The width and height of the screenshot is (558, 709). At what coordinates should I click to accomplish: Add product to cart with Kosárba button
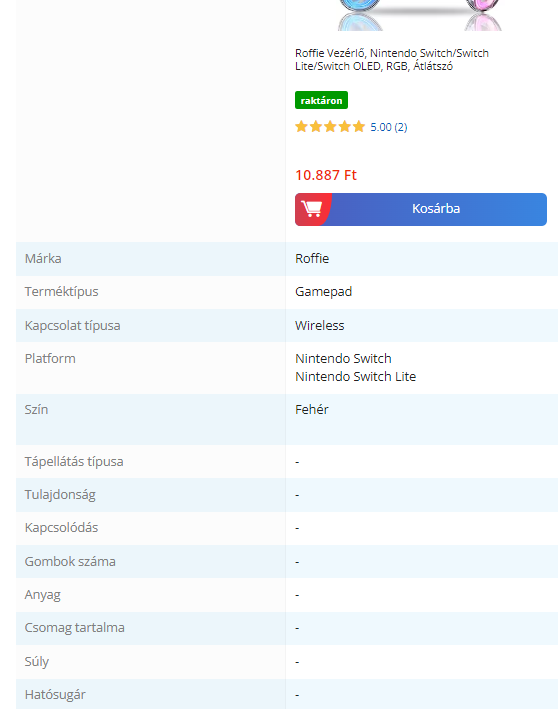click(421, 209)
